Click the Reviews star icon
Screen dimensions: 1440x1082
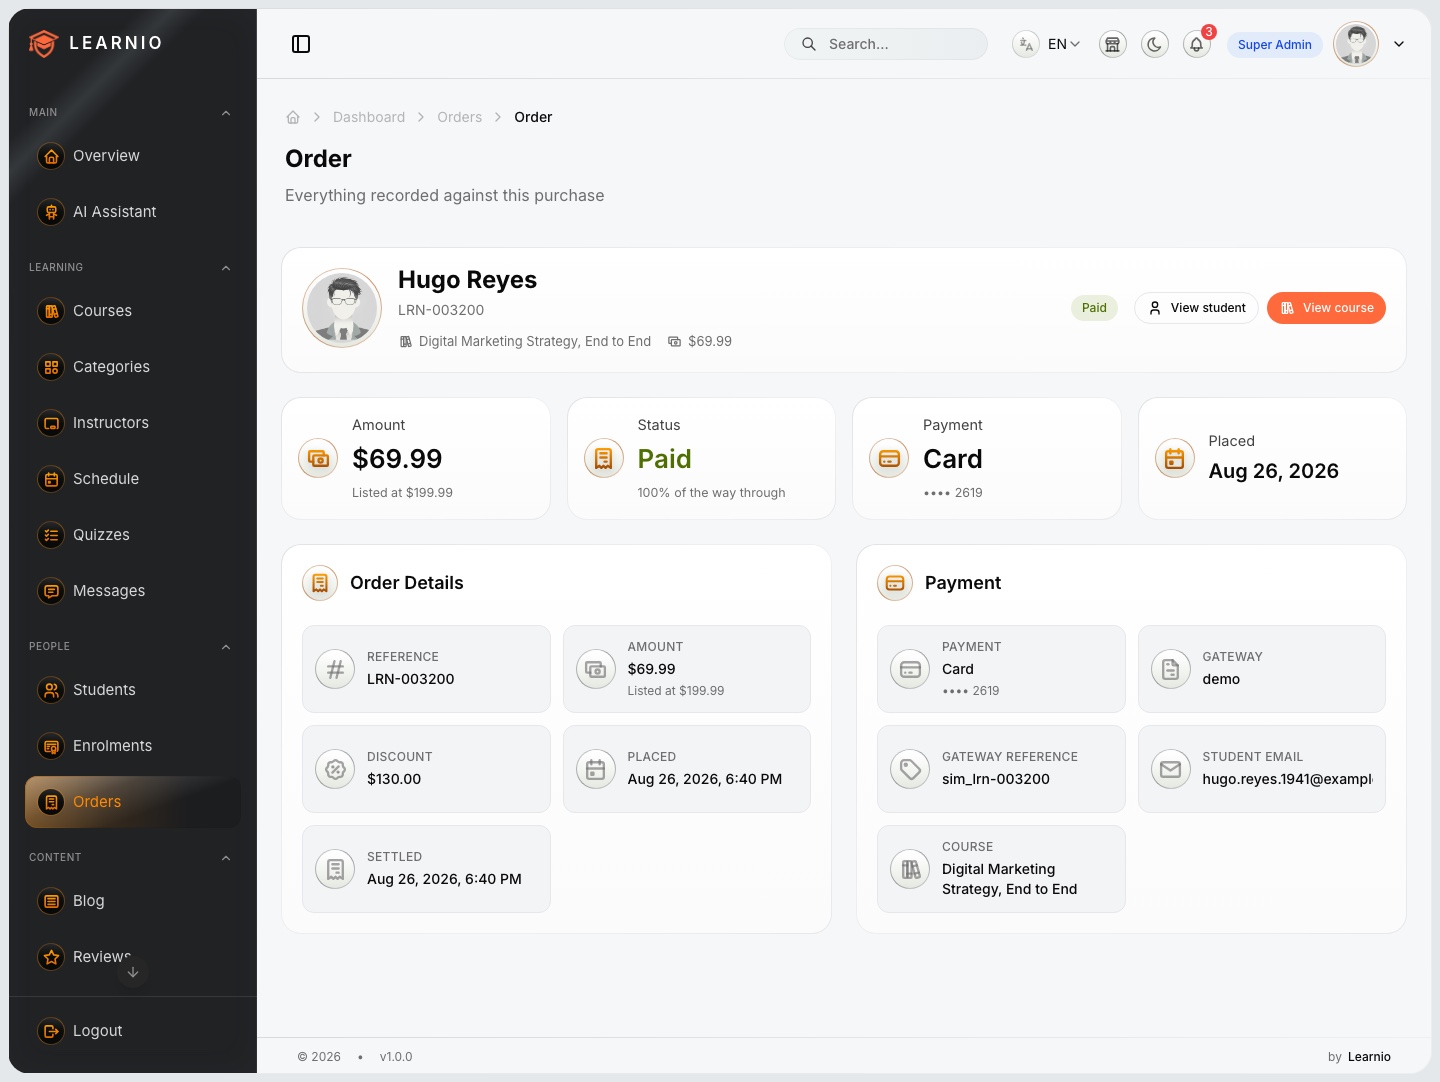click(51, 957)
